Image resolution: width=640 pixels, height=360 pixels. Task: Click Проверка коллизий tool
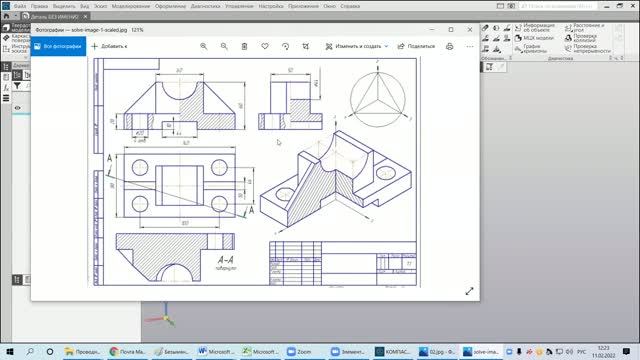tap(581, 38)
